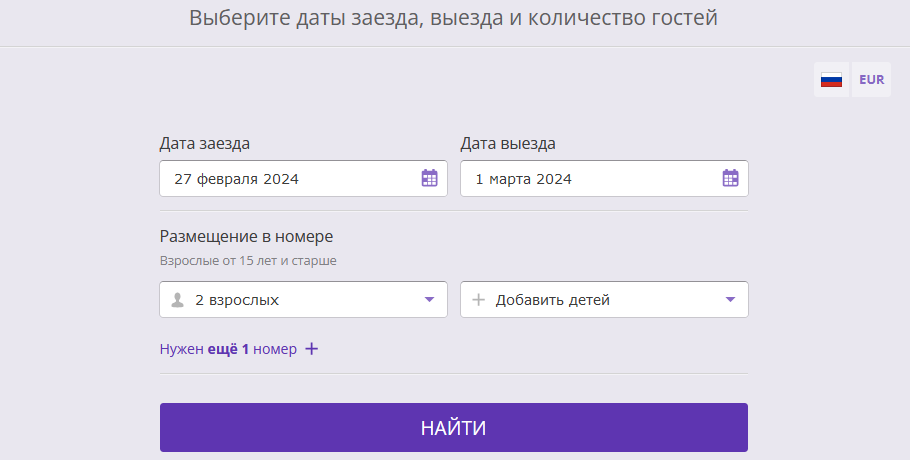Image resolution: width=910 pixels, height=460 pixels.
Task: Click the 'Дата заезда' label
Action: point(205,143)
